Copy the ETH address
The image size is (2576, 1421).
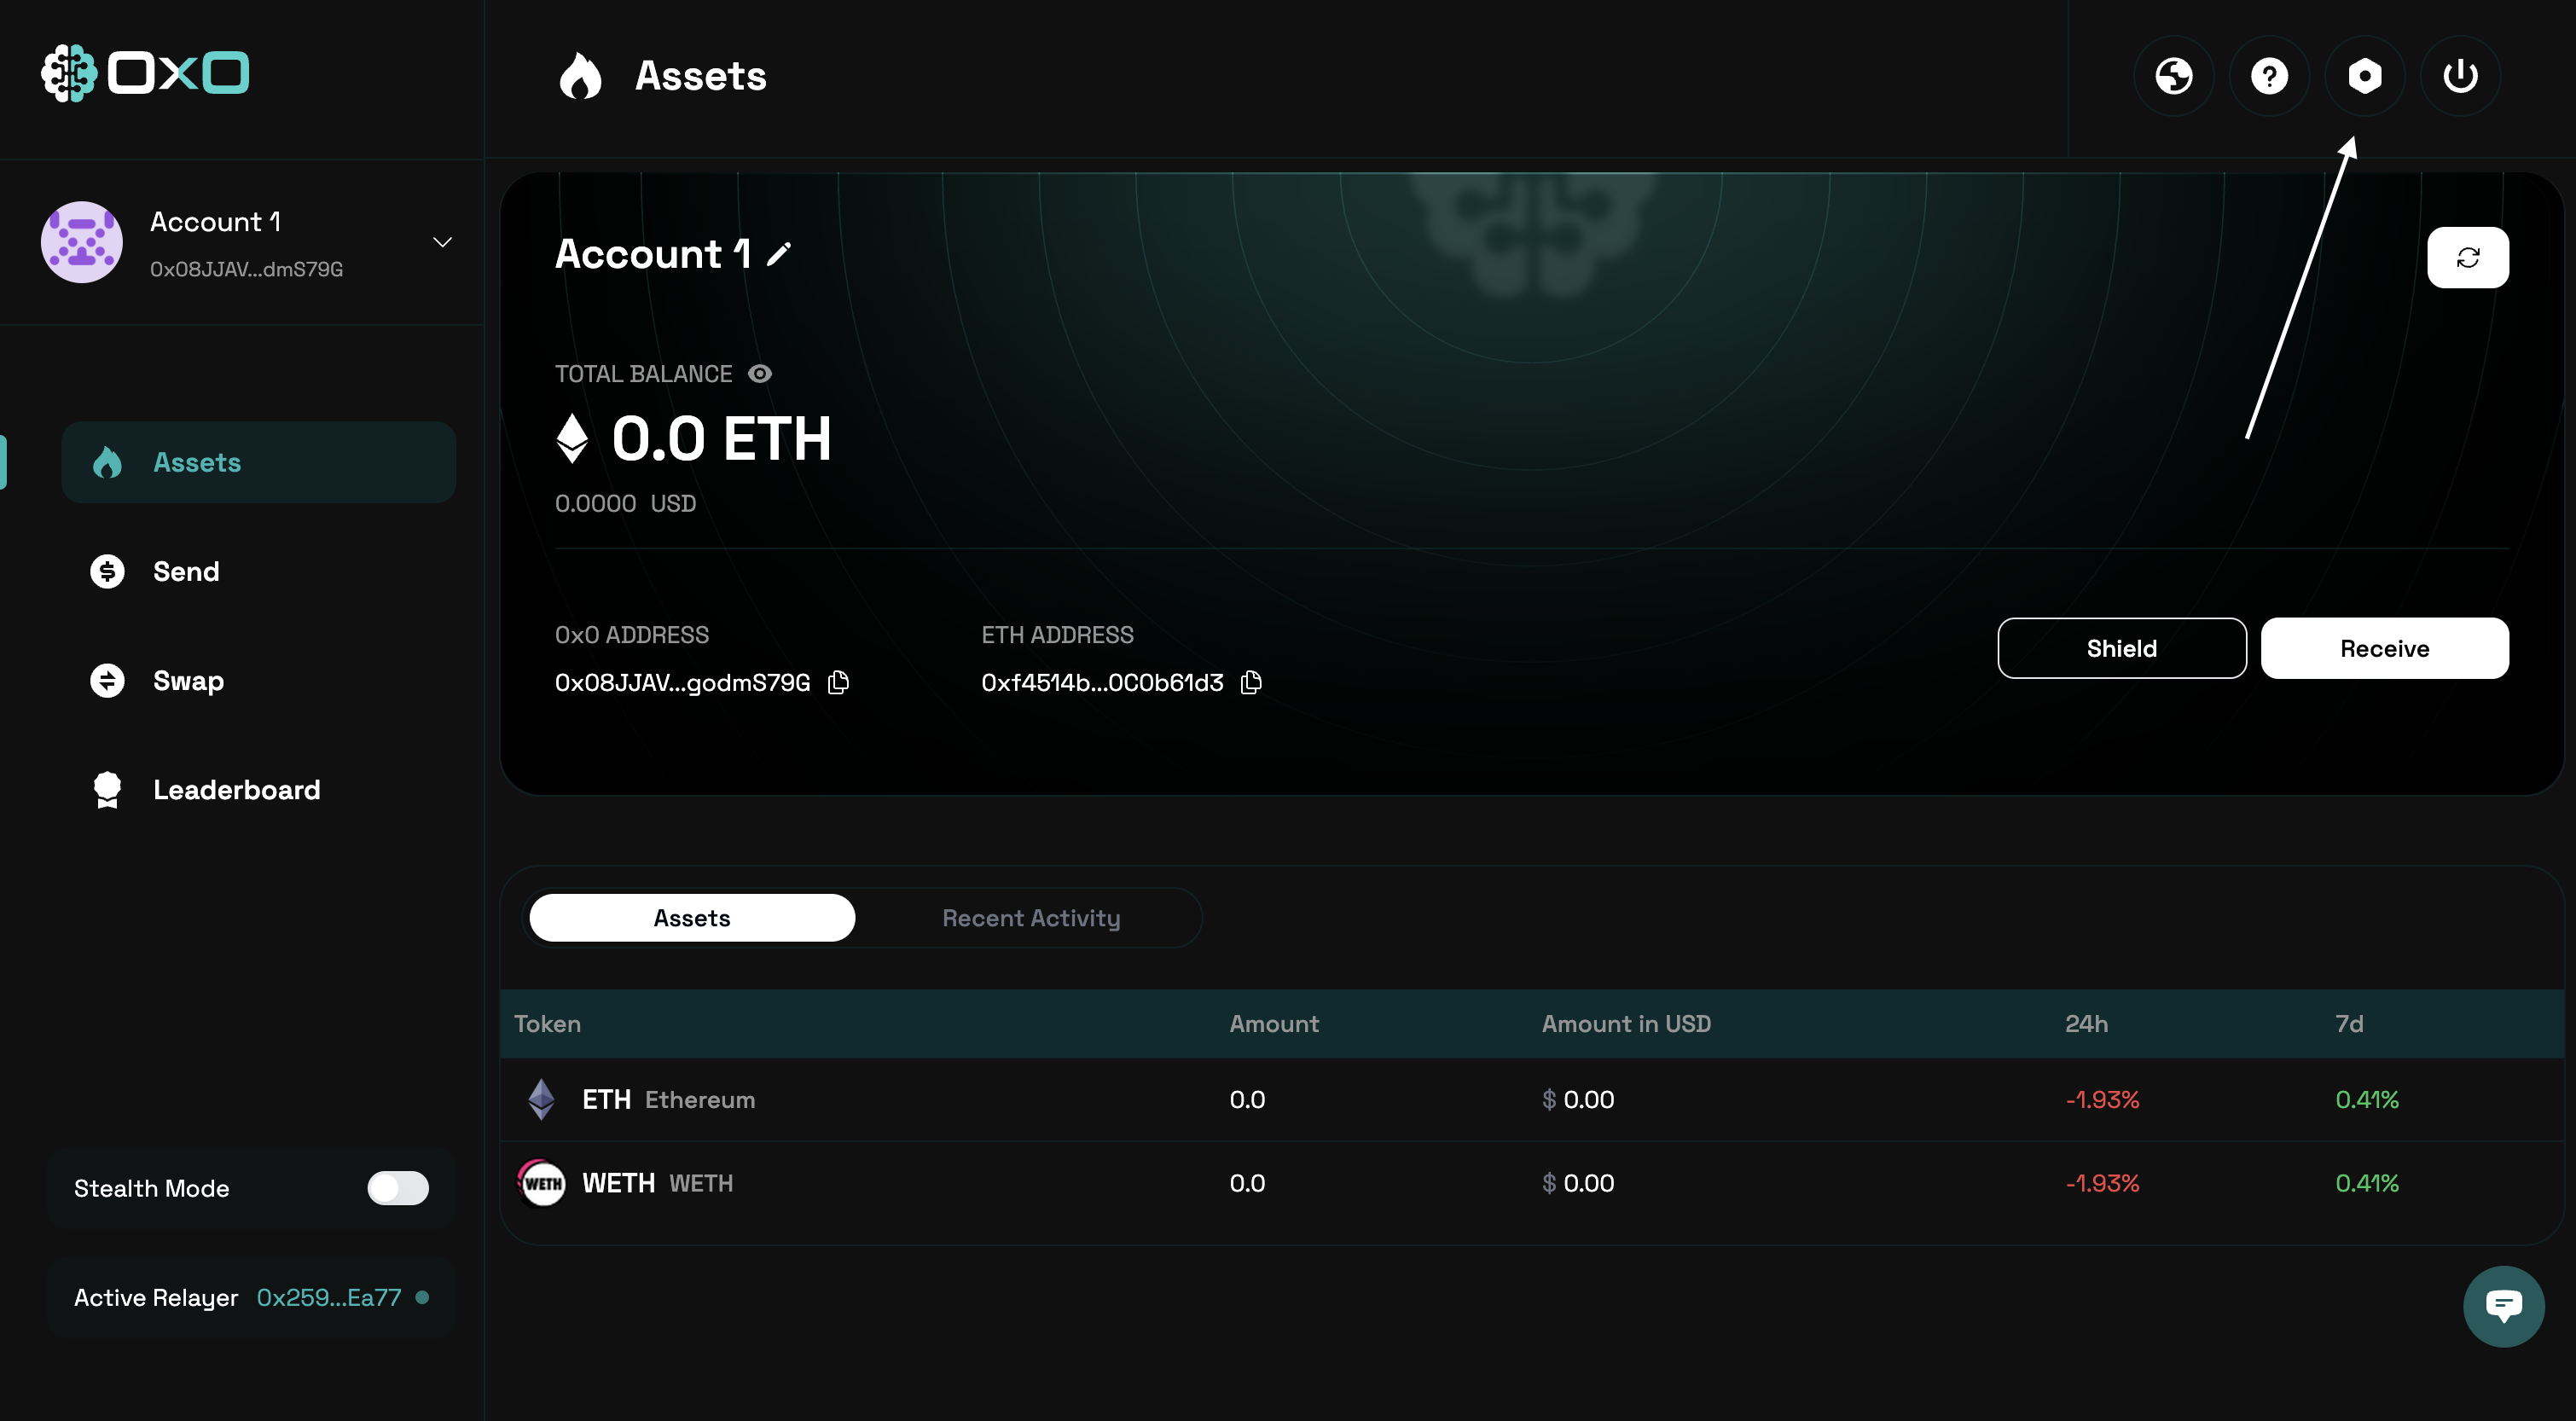pyautogui.click(x=1251, y=683)
